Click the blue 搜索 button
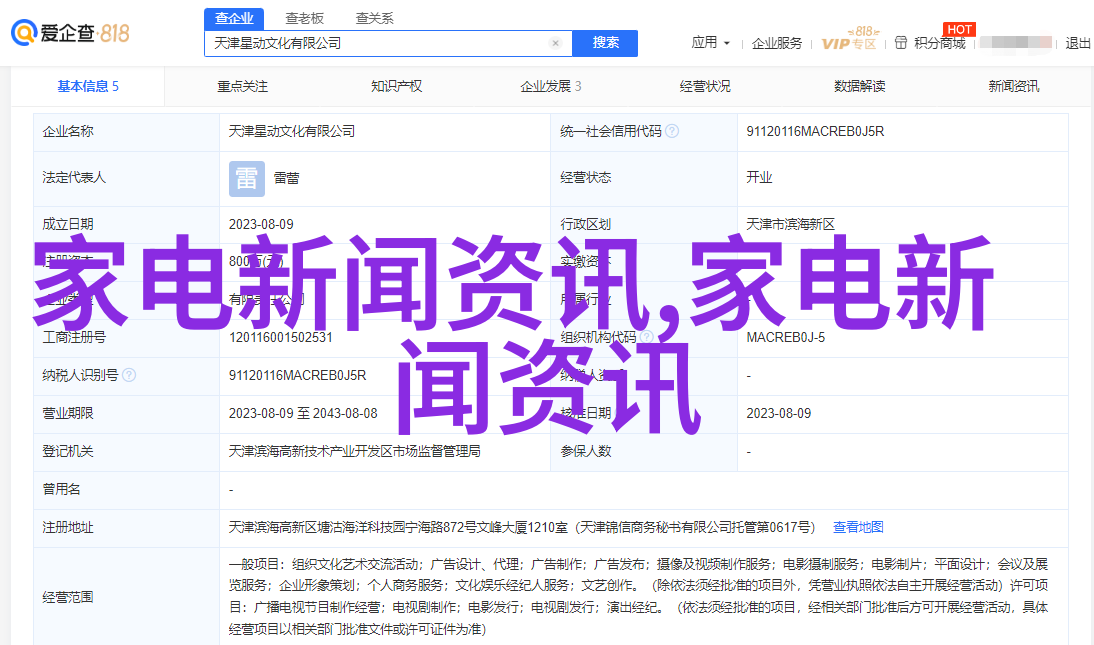Screen dimensions: 1094x645 (x=605, y=43)
